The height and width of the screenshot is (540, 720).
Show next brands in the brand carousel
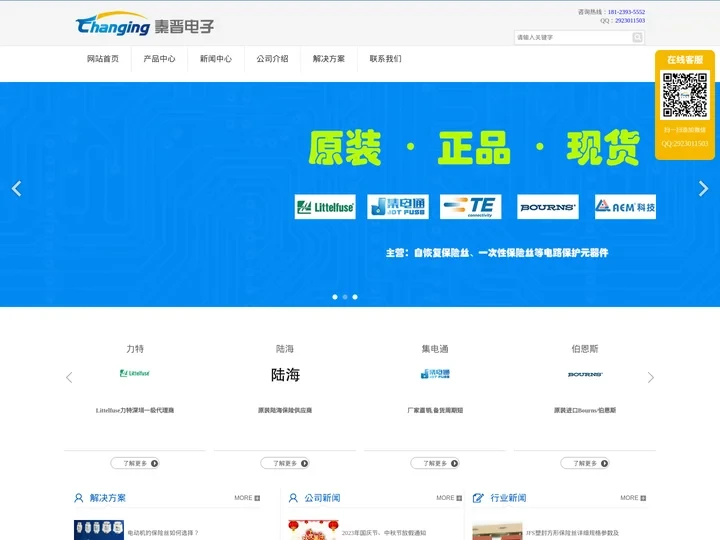[650, 377]
